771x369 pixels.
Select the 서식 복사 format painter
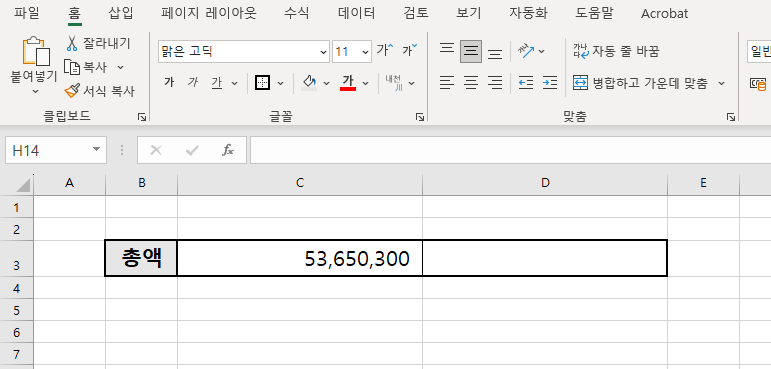tap(100, 91)
